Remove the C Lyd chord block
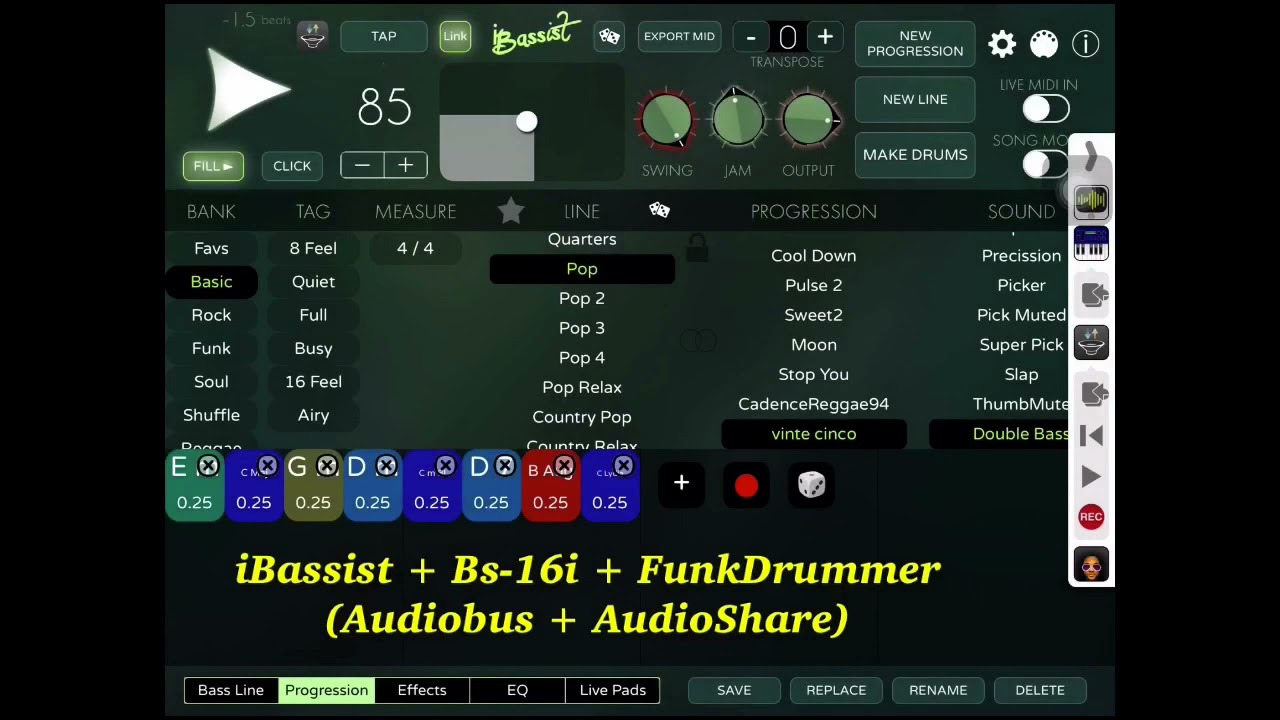 pos(623,466)
